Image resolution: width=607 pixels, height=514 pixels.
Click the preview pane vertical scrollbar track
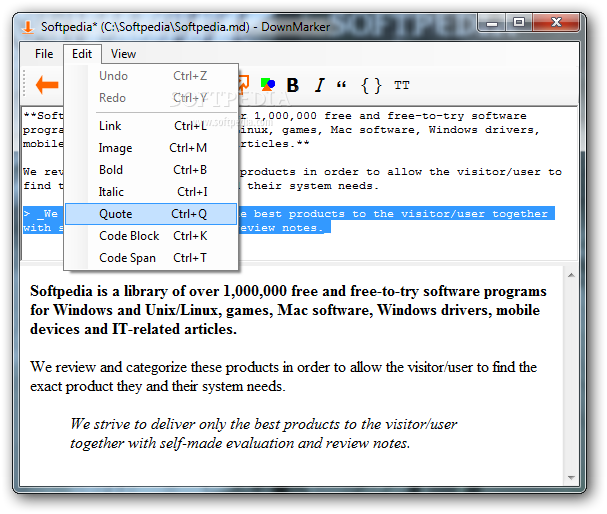571,376
